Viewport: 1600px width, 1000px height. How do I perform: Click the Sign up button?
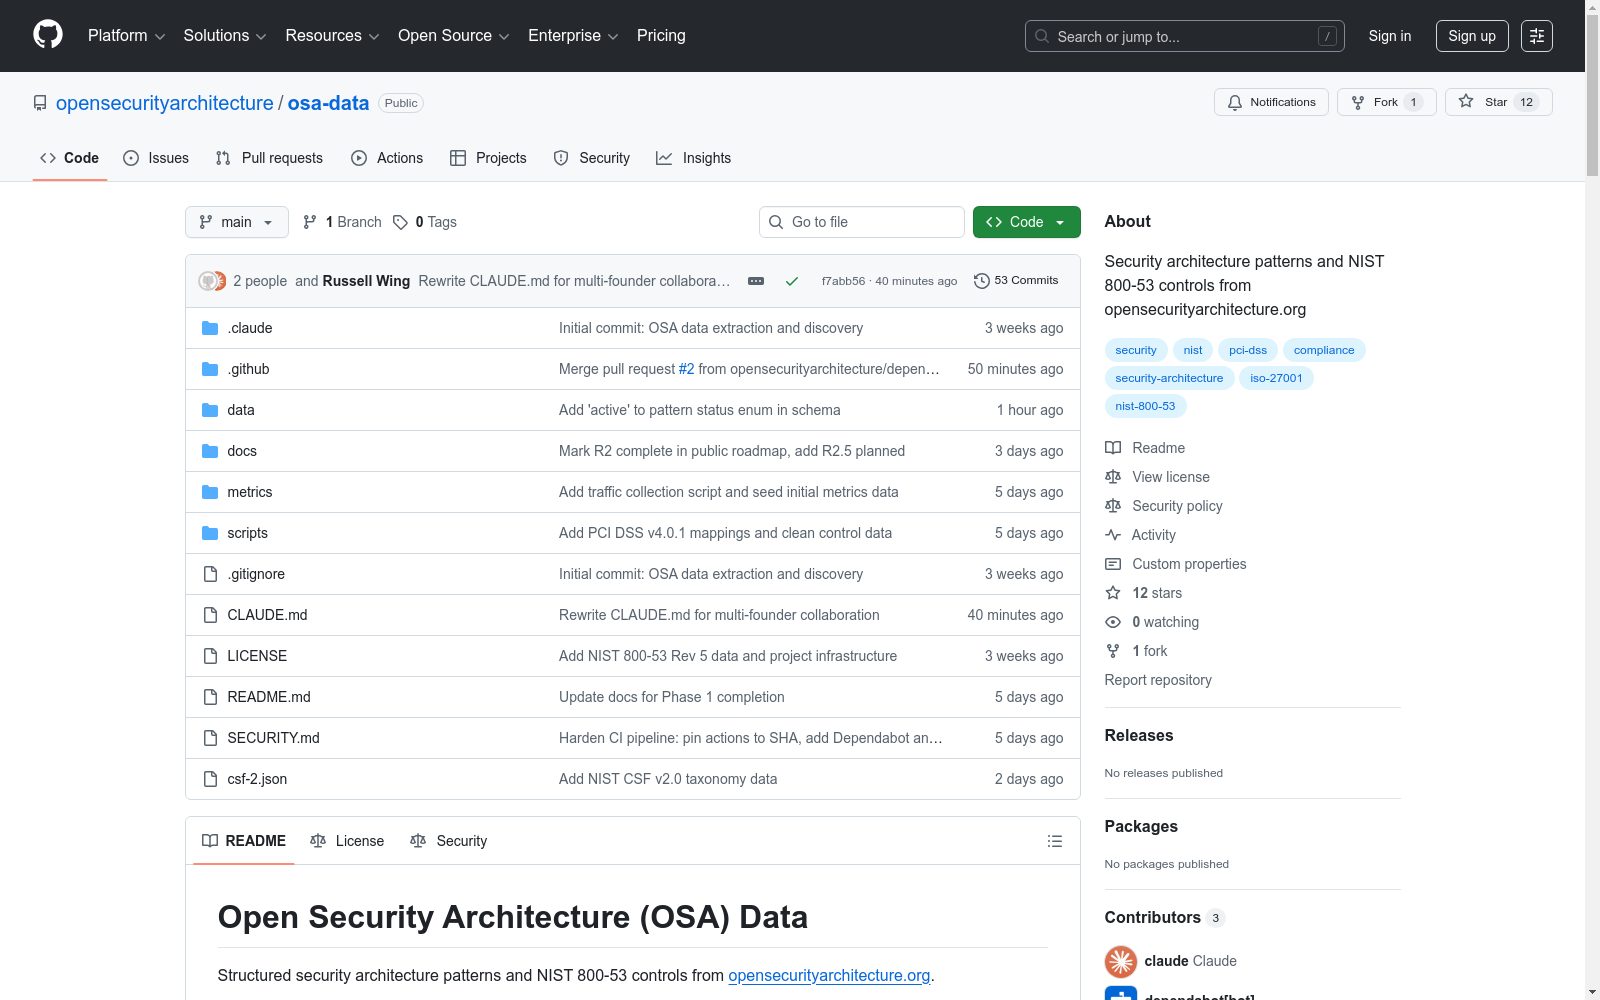pyautogui.click(x=1472, y=36)
